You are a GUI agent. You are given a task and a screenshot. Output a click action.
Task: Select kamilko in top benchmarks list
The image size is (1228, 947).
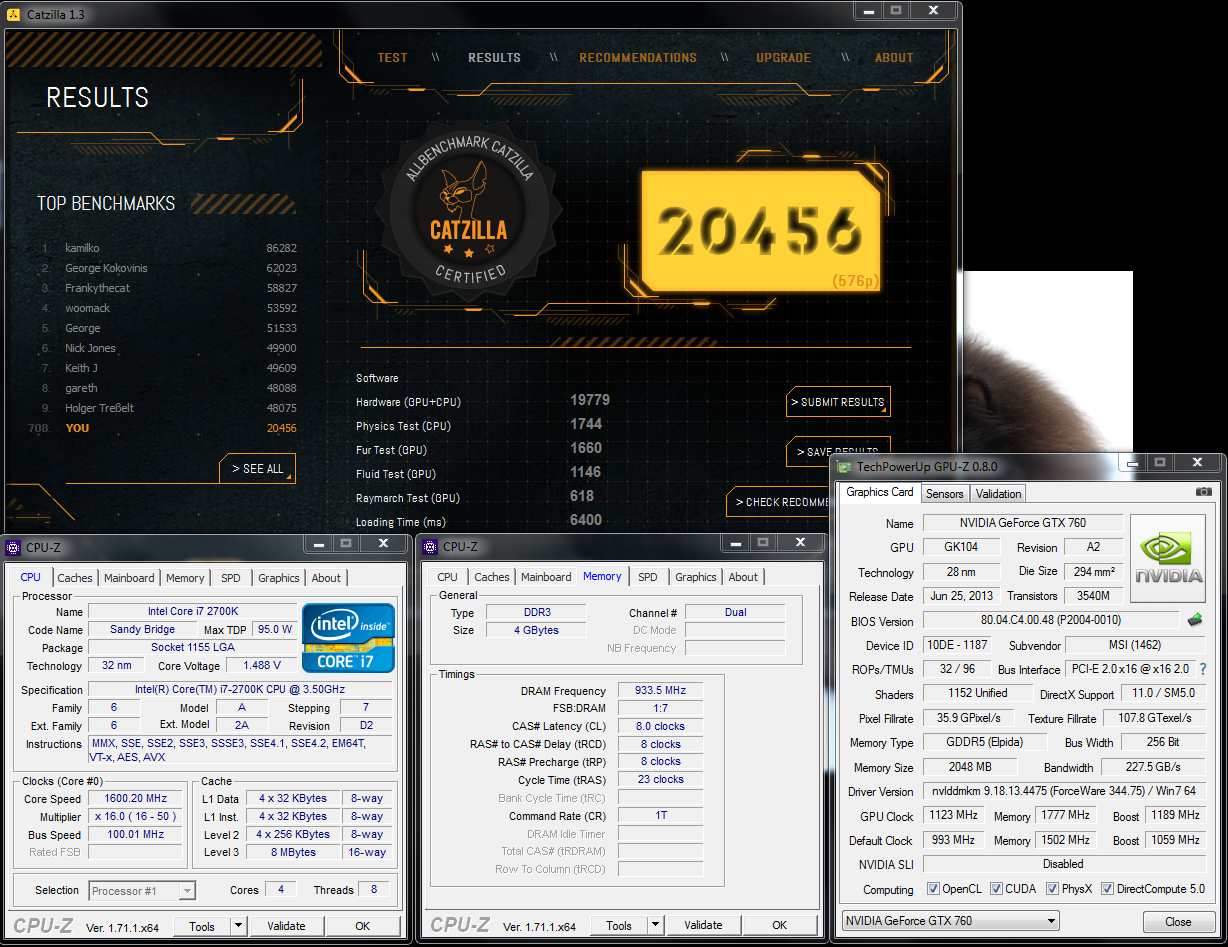pyautogui.click(x=82, y=248)
